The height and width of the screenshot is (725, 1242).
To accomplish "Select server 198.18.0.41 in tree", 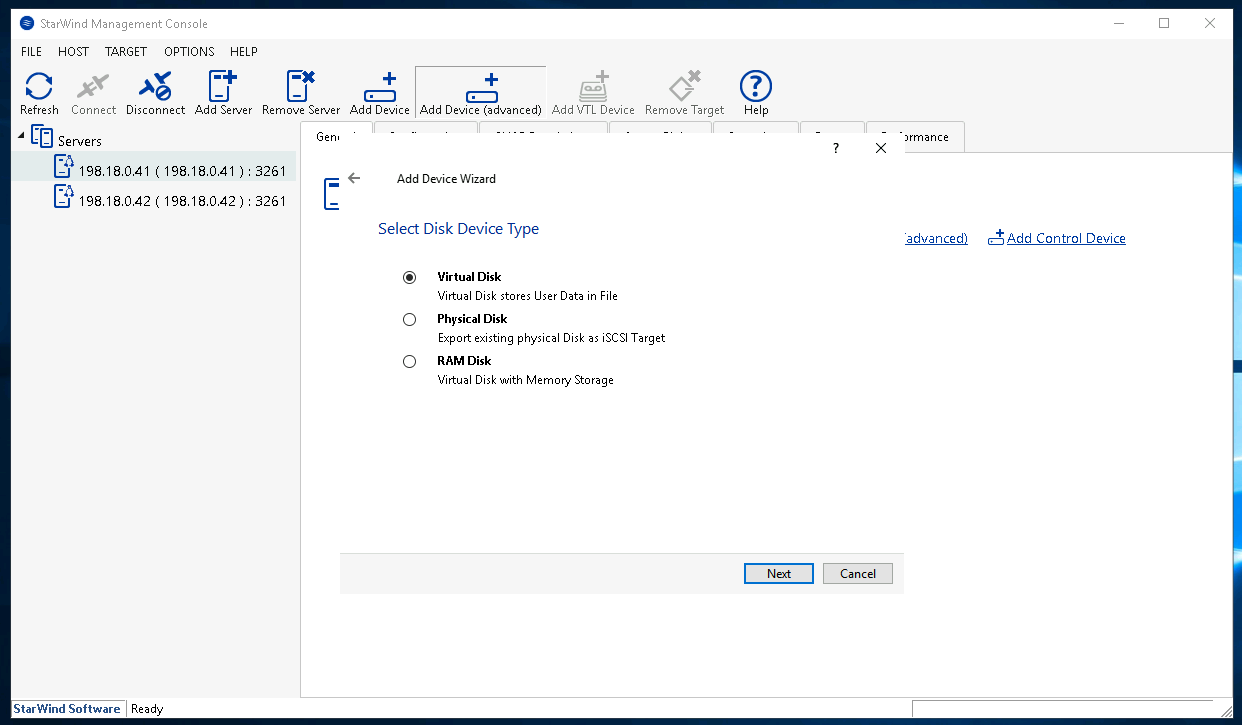I will point(182,171).
